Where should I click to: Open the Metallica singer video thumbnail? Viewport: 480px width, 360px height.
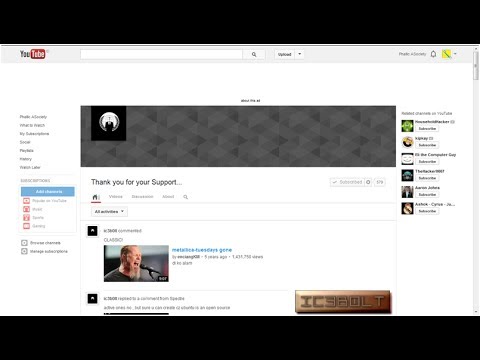click(136, 263)
